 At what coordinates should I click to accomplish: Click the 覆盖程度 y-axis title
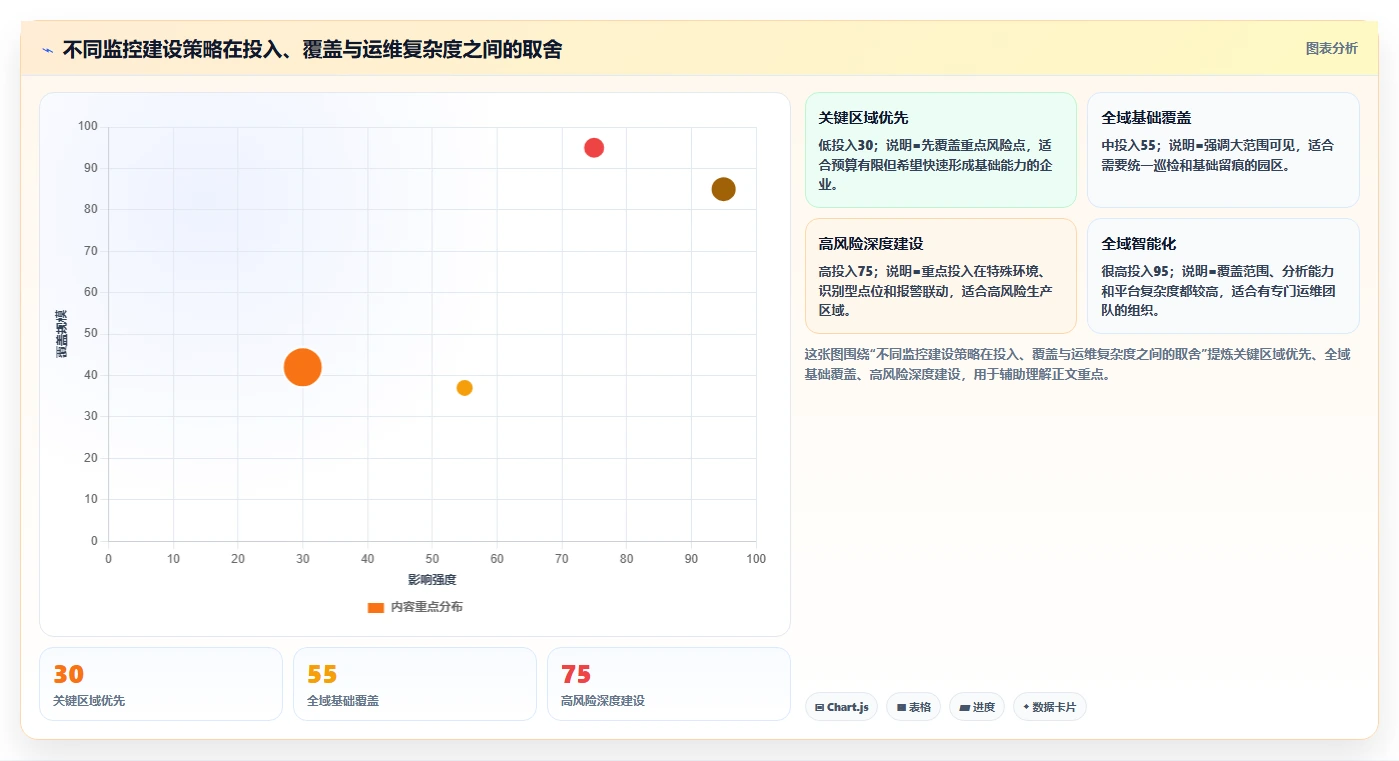point(62,334)
